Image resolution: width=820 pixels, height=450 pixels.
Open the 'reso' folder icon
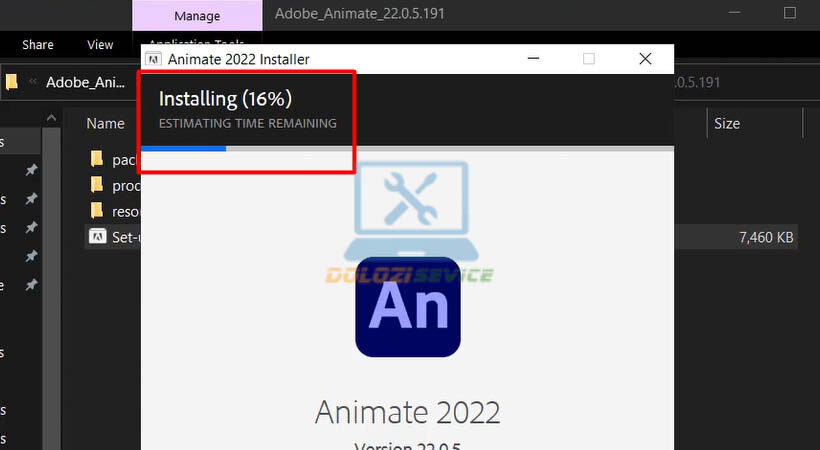click(x=97, y=211)
